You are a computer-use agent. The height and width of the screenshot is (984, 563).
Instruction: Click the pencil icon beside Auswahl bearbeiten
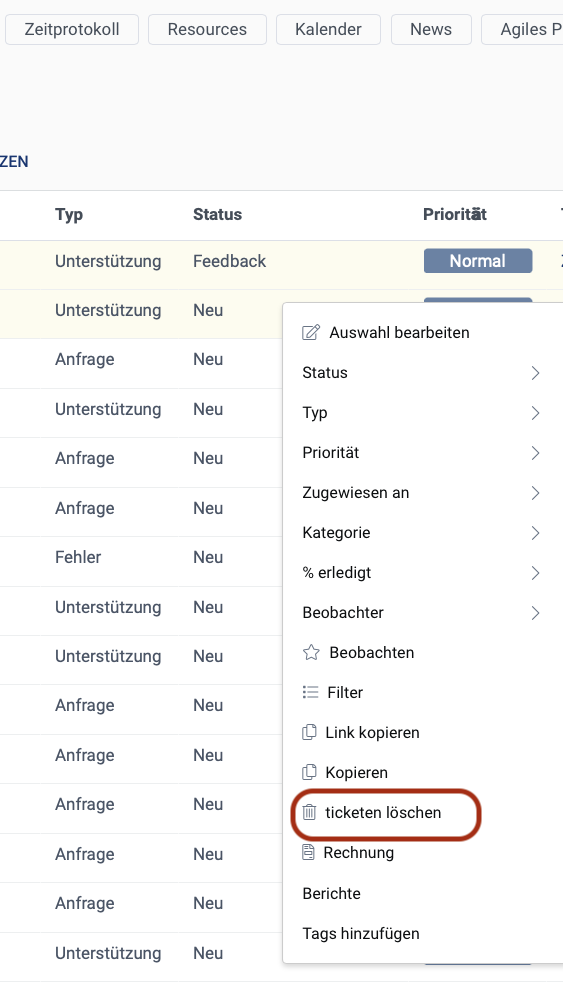point(311,333)
